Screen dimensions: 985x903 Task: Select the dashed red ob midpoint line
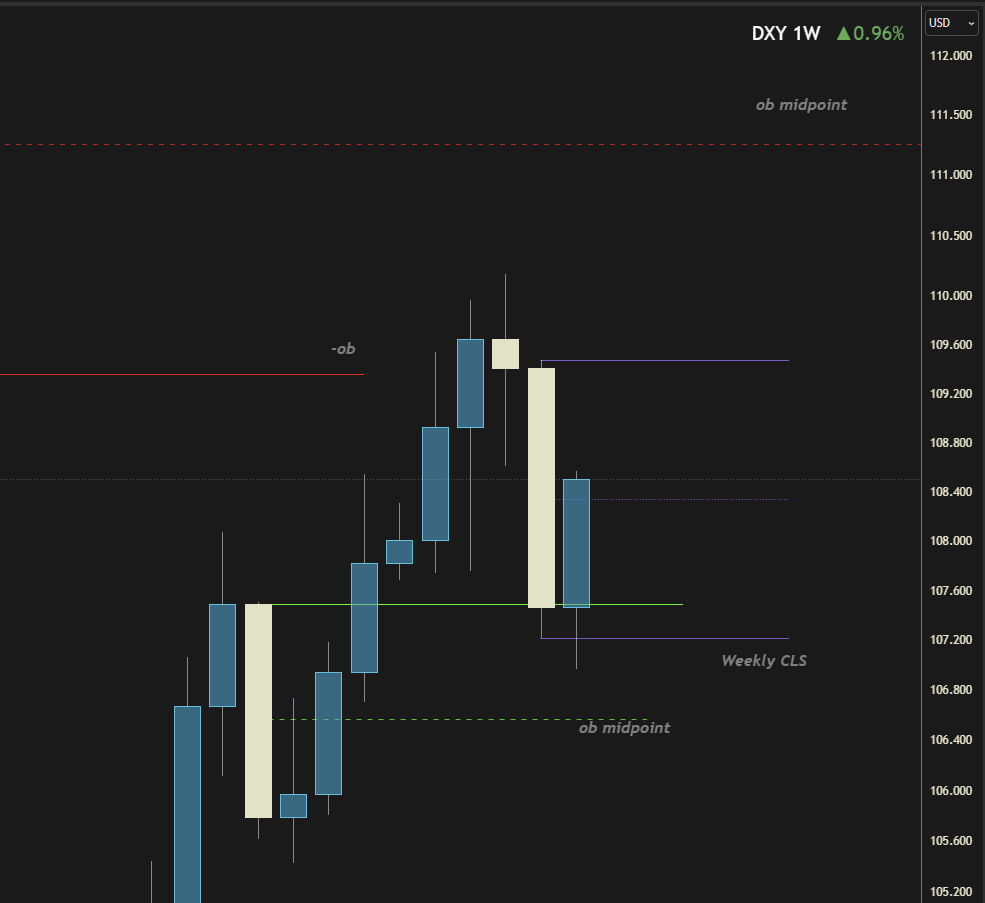click(460, 145)
